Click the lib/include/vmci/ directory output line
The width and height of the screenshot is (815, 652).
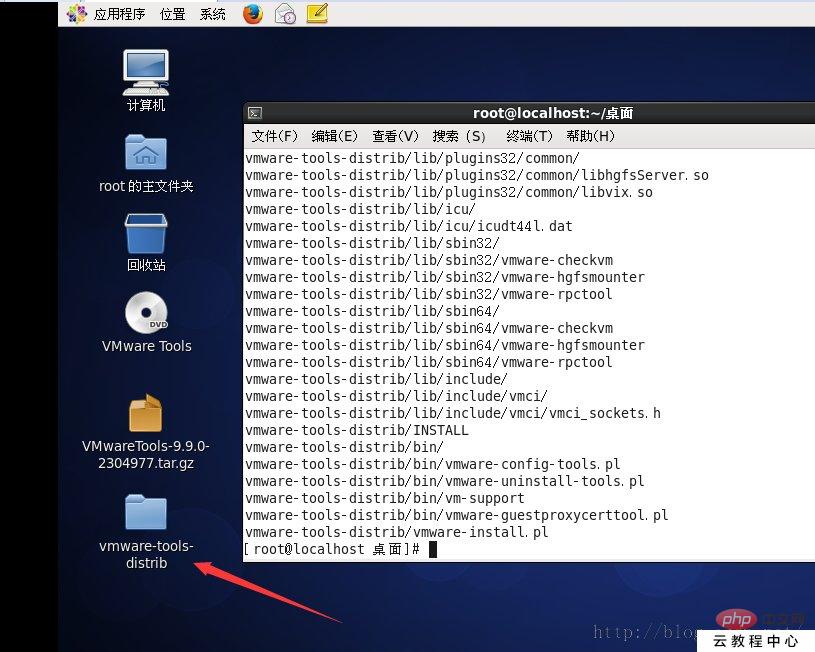click(x=396, y=396)
